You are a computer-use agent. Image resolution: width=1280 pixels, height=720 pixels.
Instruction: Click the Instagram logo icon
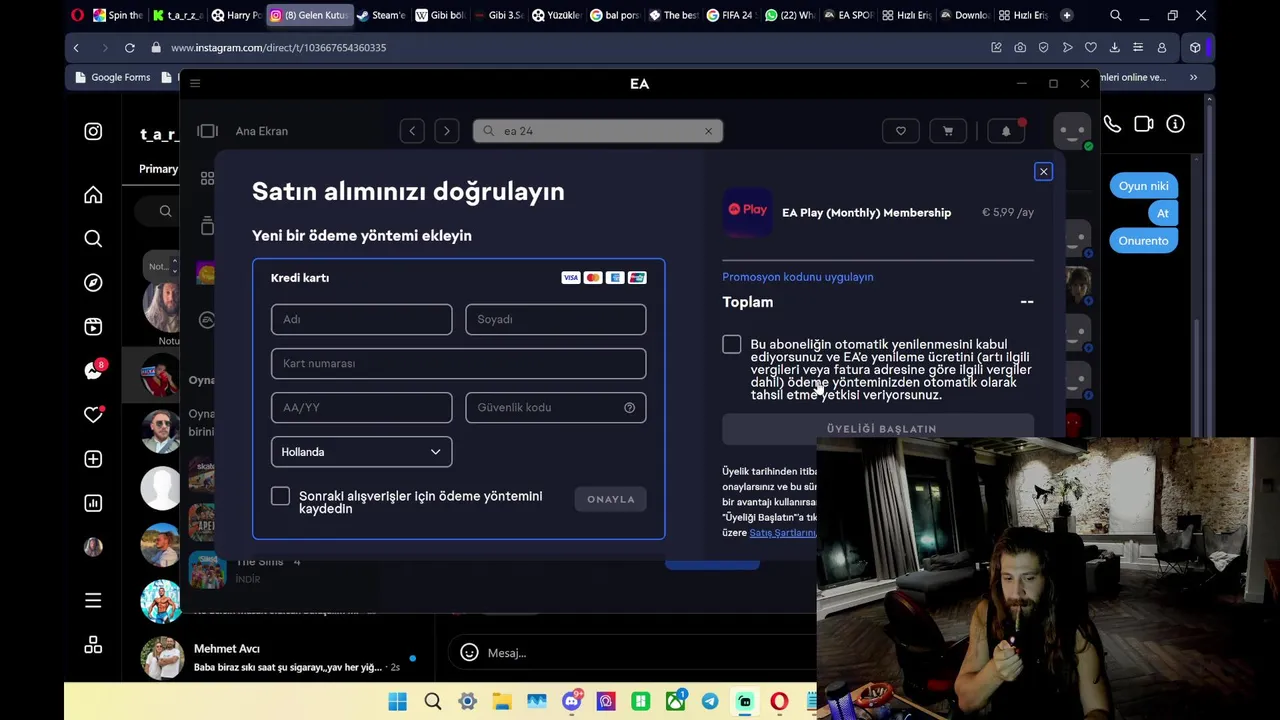93,131
